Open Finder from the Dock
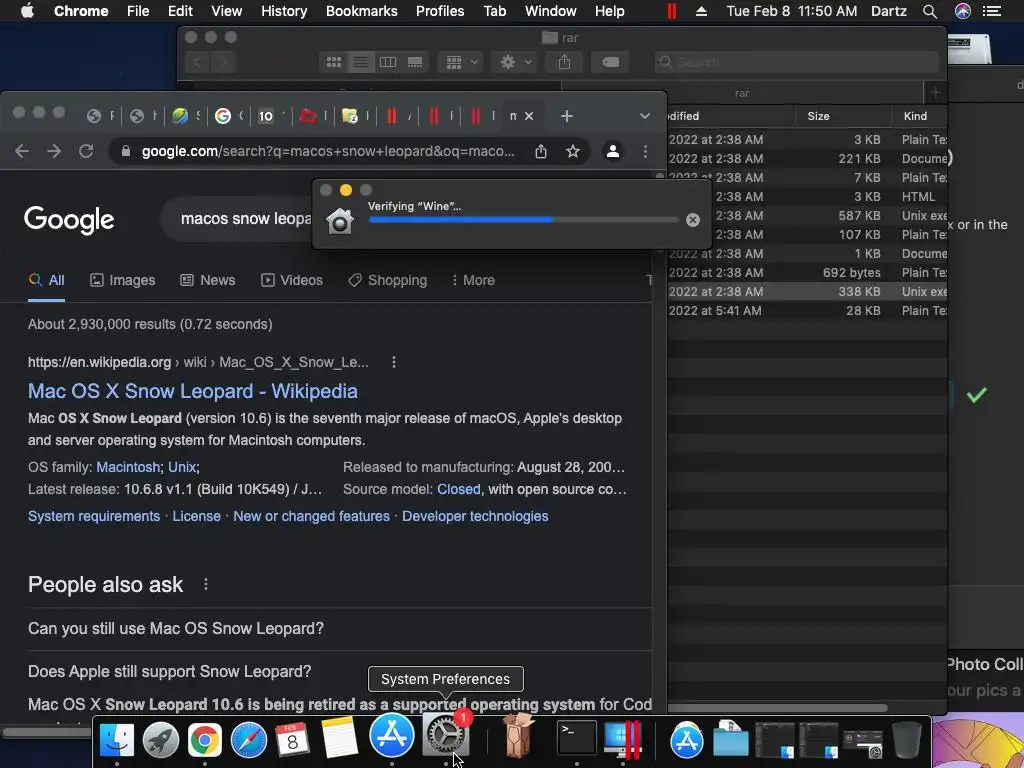This screenshot has height=768, width=1024. point(117,739)
